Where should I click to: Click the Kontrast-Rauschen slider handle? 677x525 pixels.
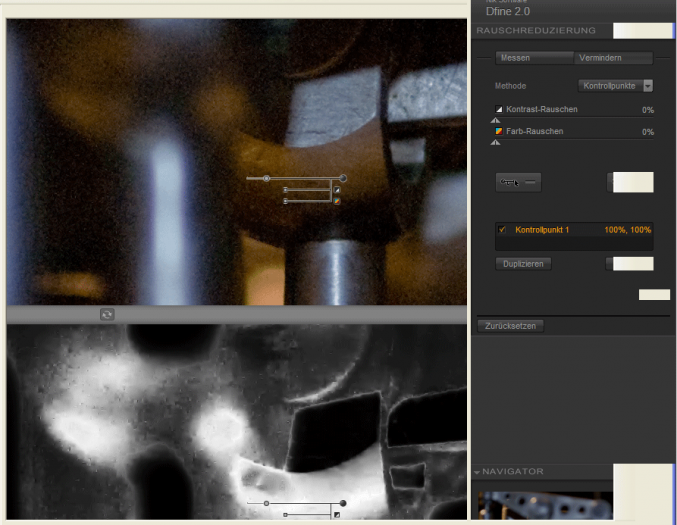coord(496,120)
